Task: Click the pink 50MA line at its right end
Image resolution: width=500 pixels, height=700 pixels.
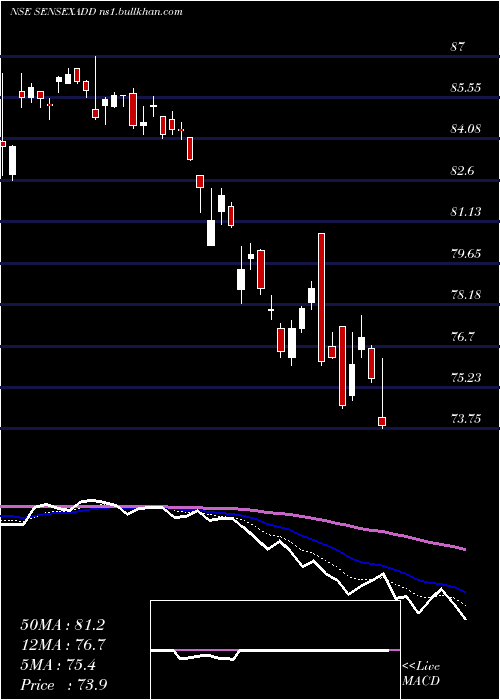Action: 464,549
